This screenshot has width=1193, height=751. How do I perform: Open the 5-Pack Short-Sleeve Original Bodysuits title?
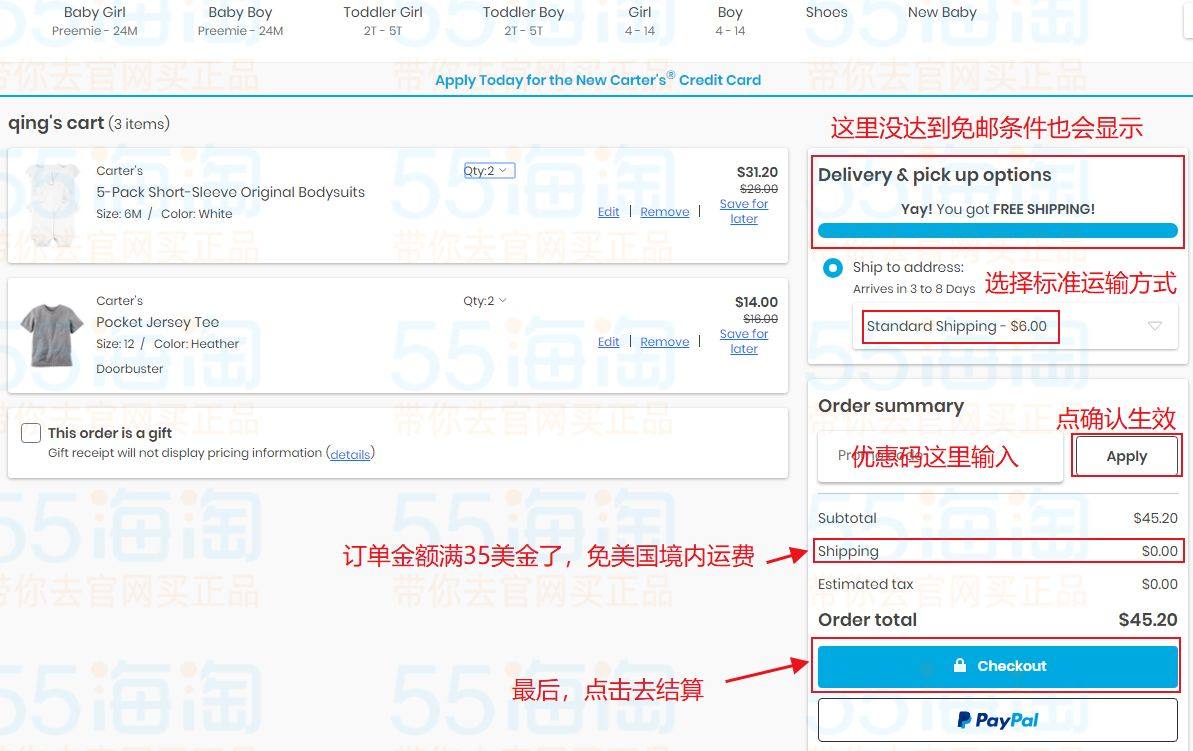(231, 192)
